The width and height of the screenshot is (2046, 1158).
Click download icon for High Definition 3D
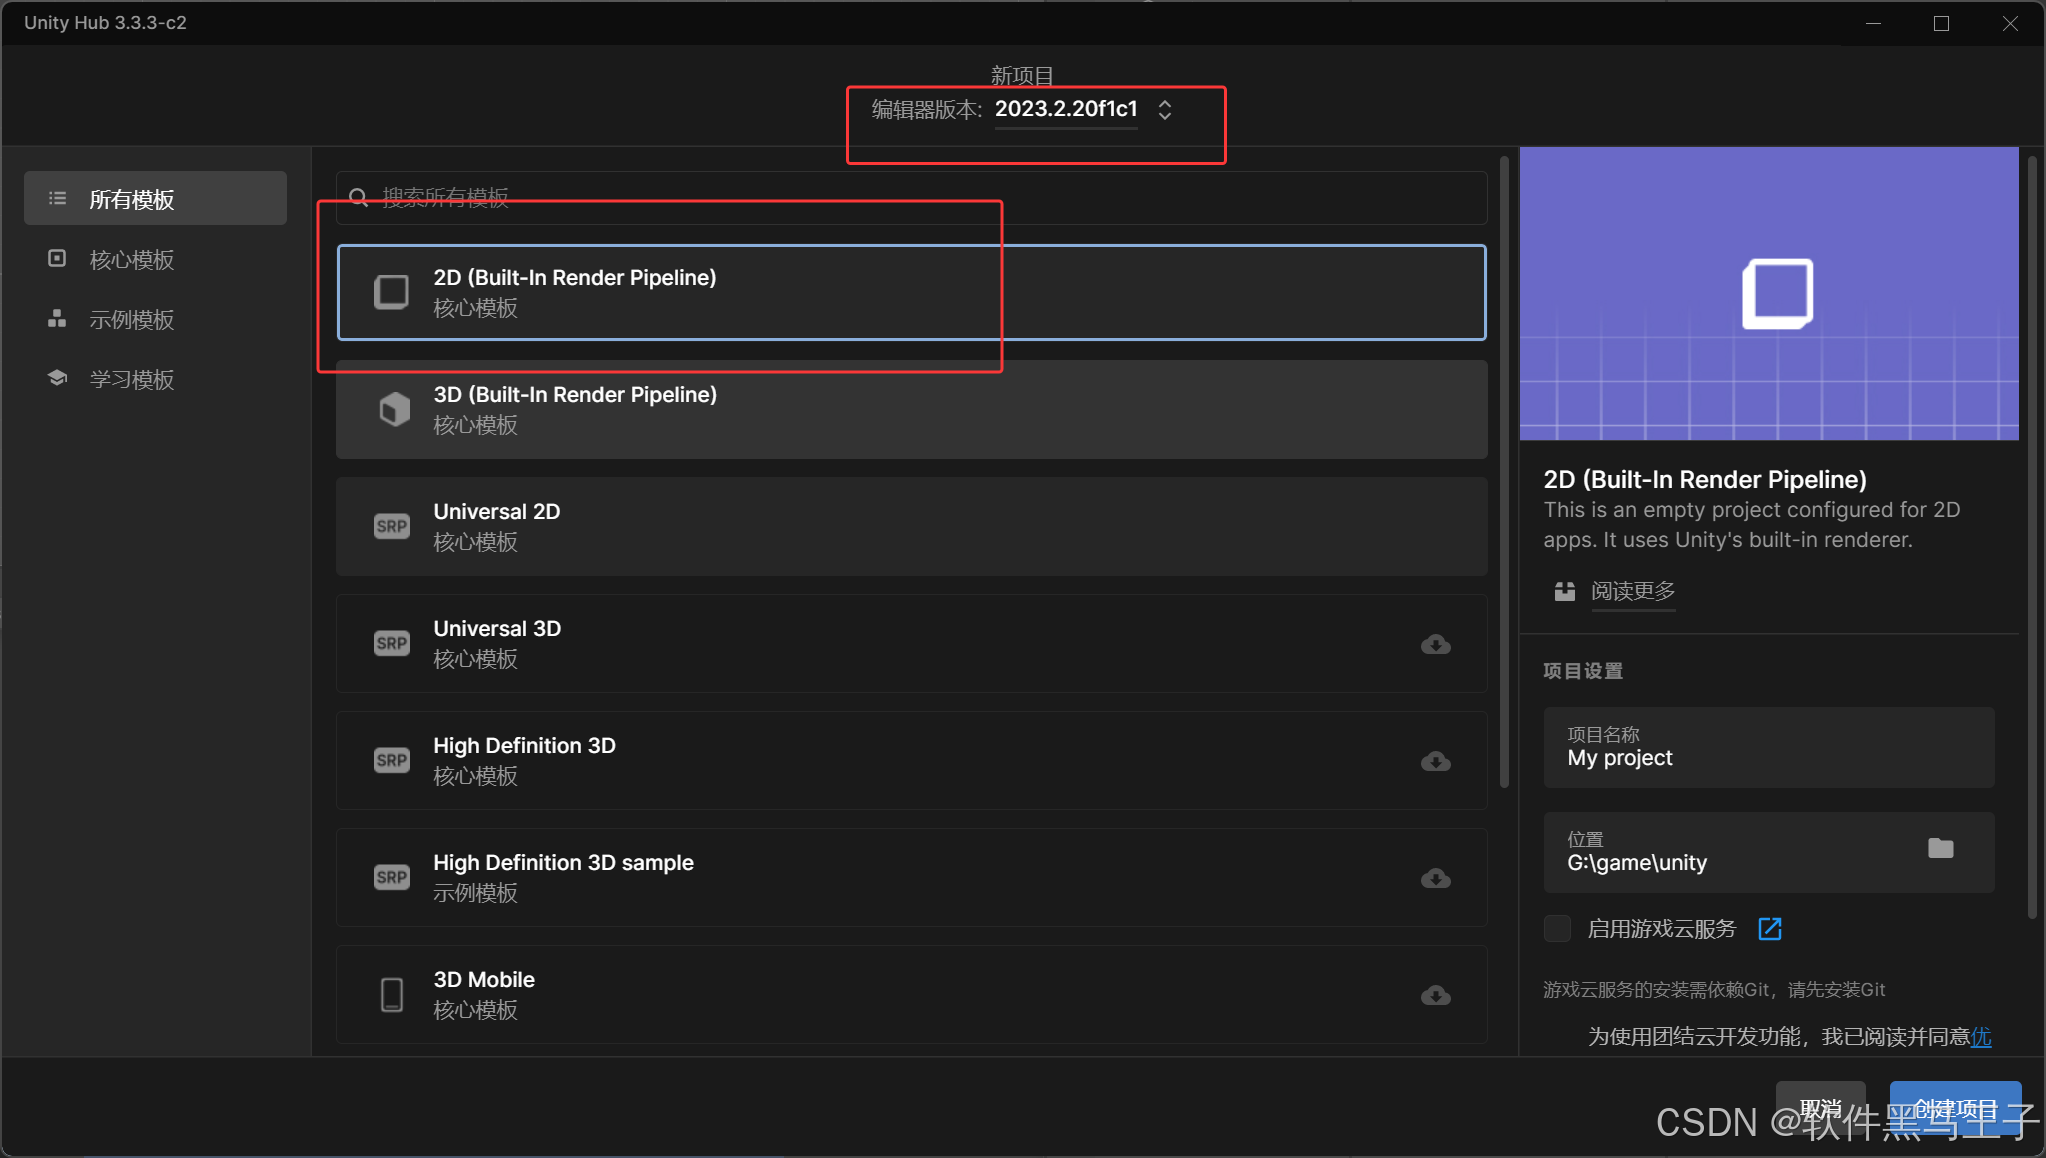click(x=1435, y=761)
